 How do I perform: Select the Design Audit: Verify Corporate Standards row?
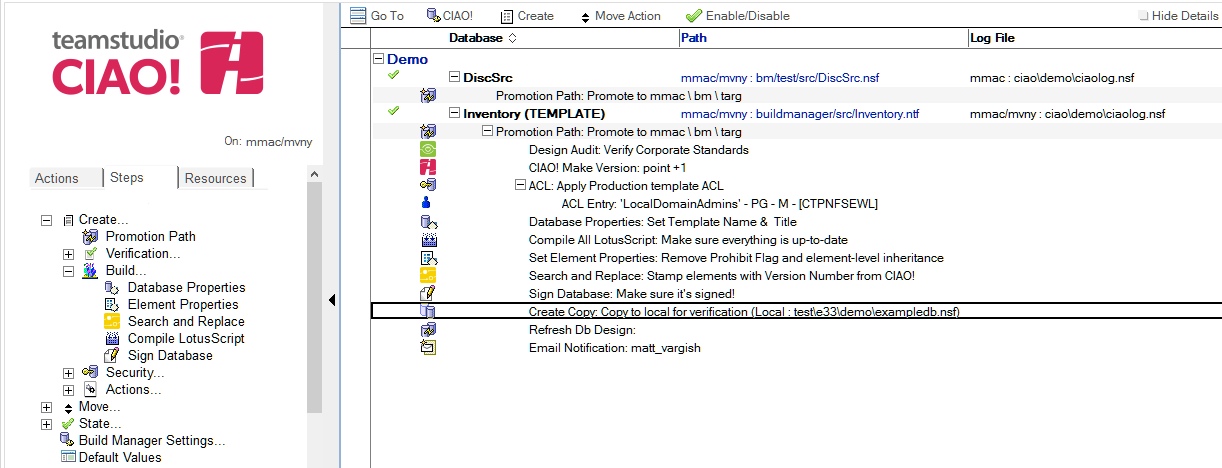639,150
